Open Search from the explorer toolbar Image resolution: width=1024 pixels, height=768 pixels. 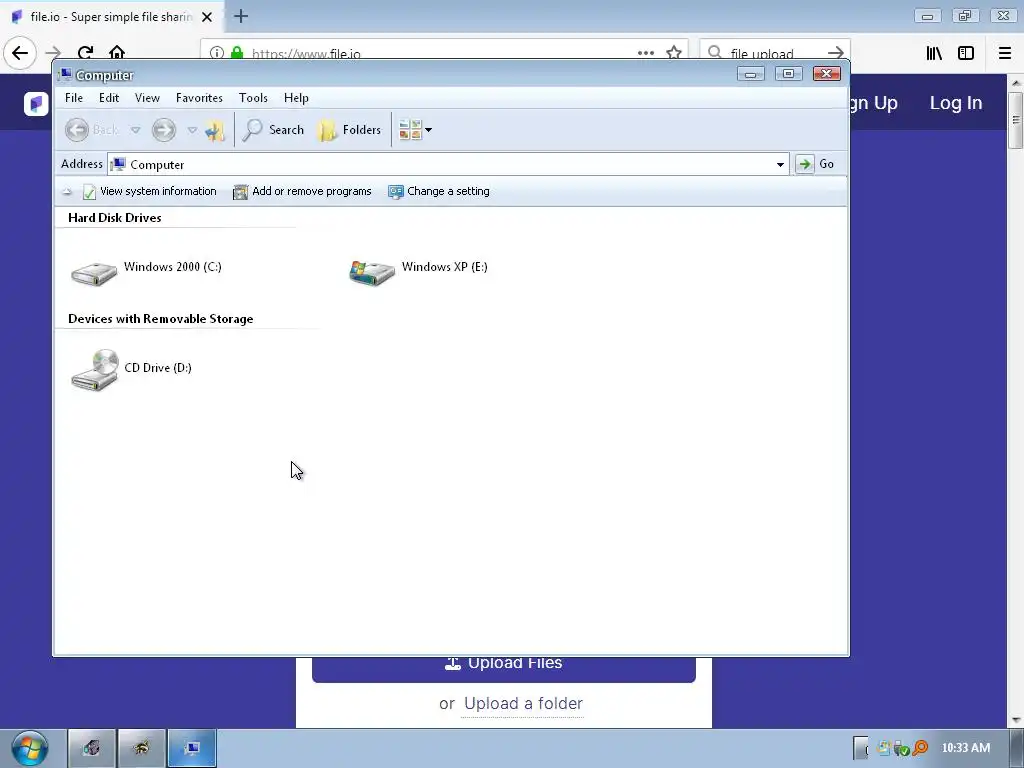[x=273, y=130]
